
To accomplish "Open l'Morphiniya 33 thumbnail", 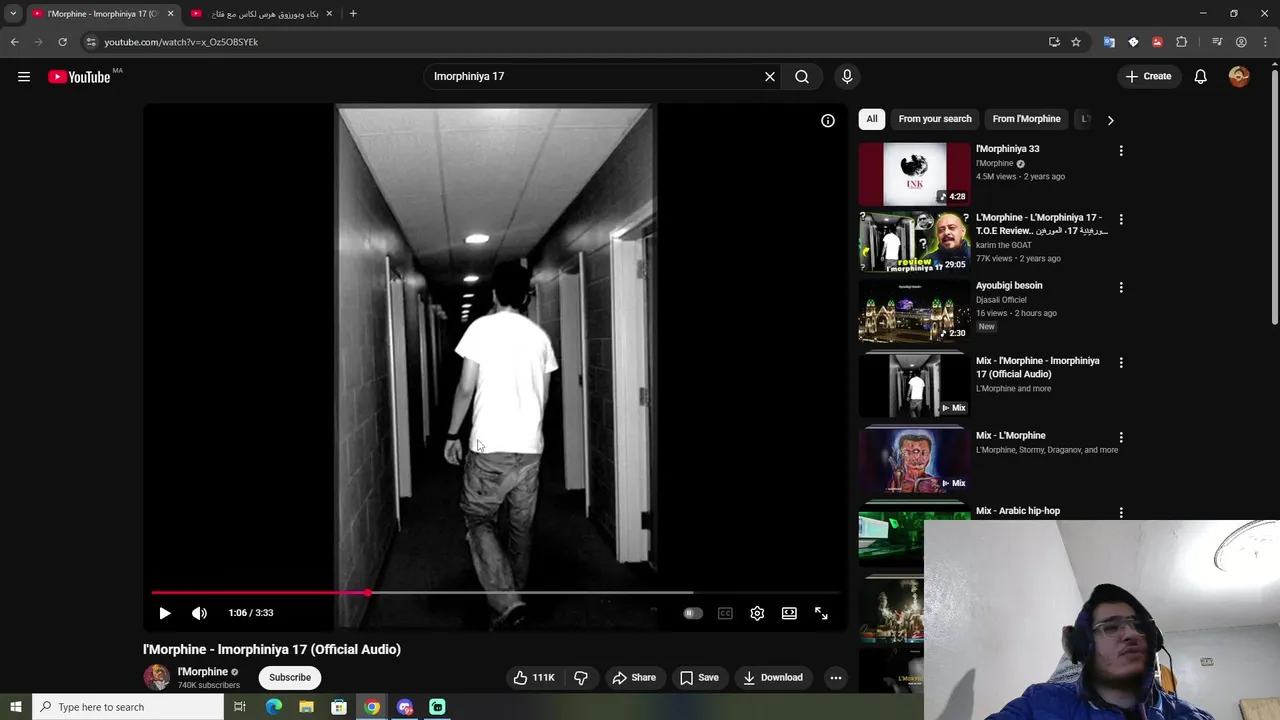I will pyautogui.click(x=914, y=174).
